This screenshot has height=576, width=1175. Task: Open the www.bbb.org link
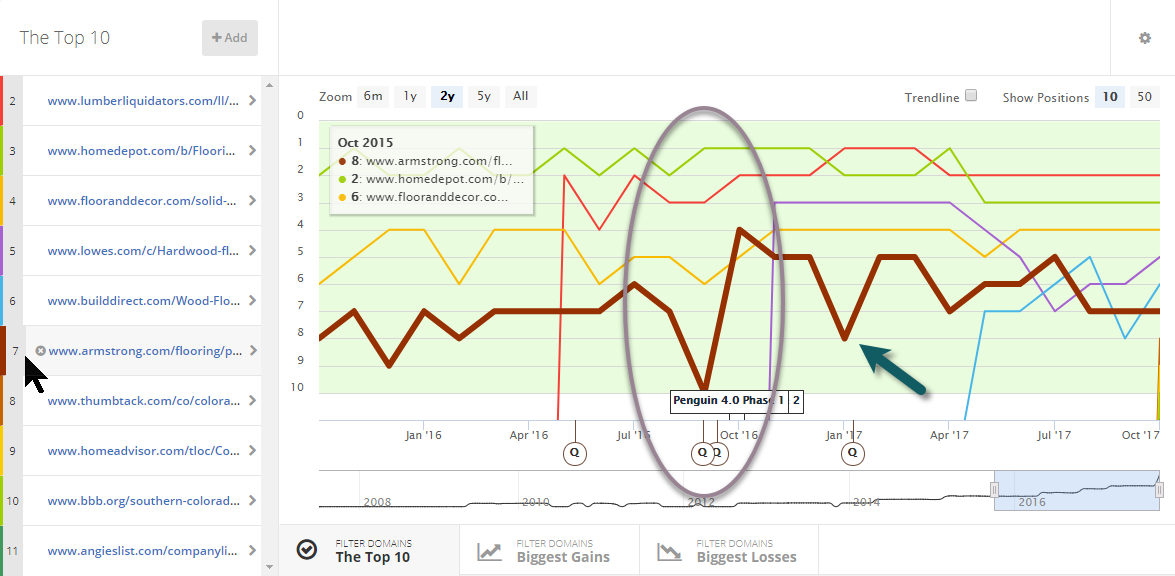143,500
